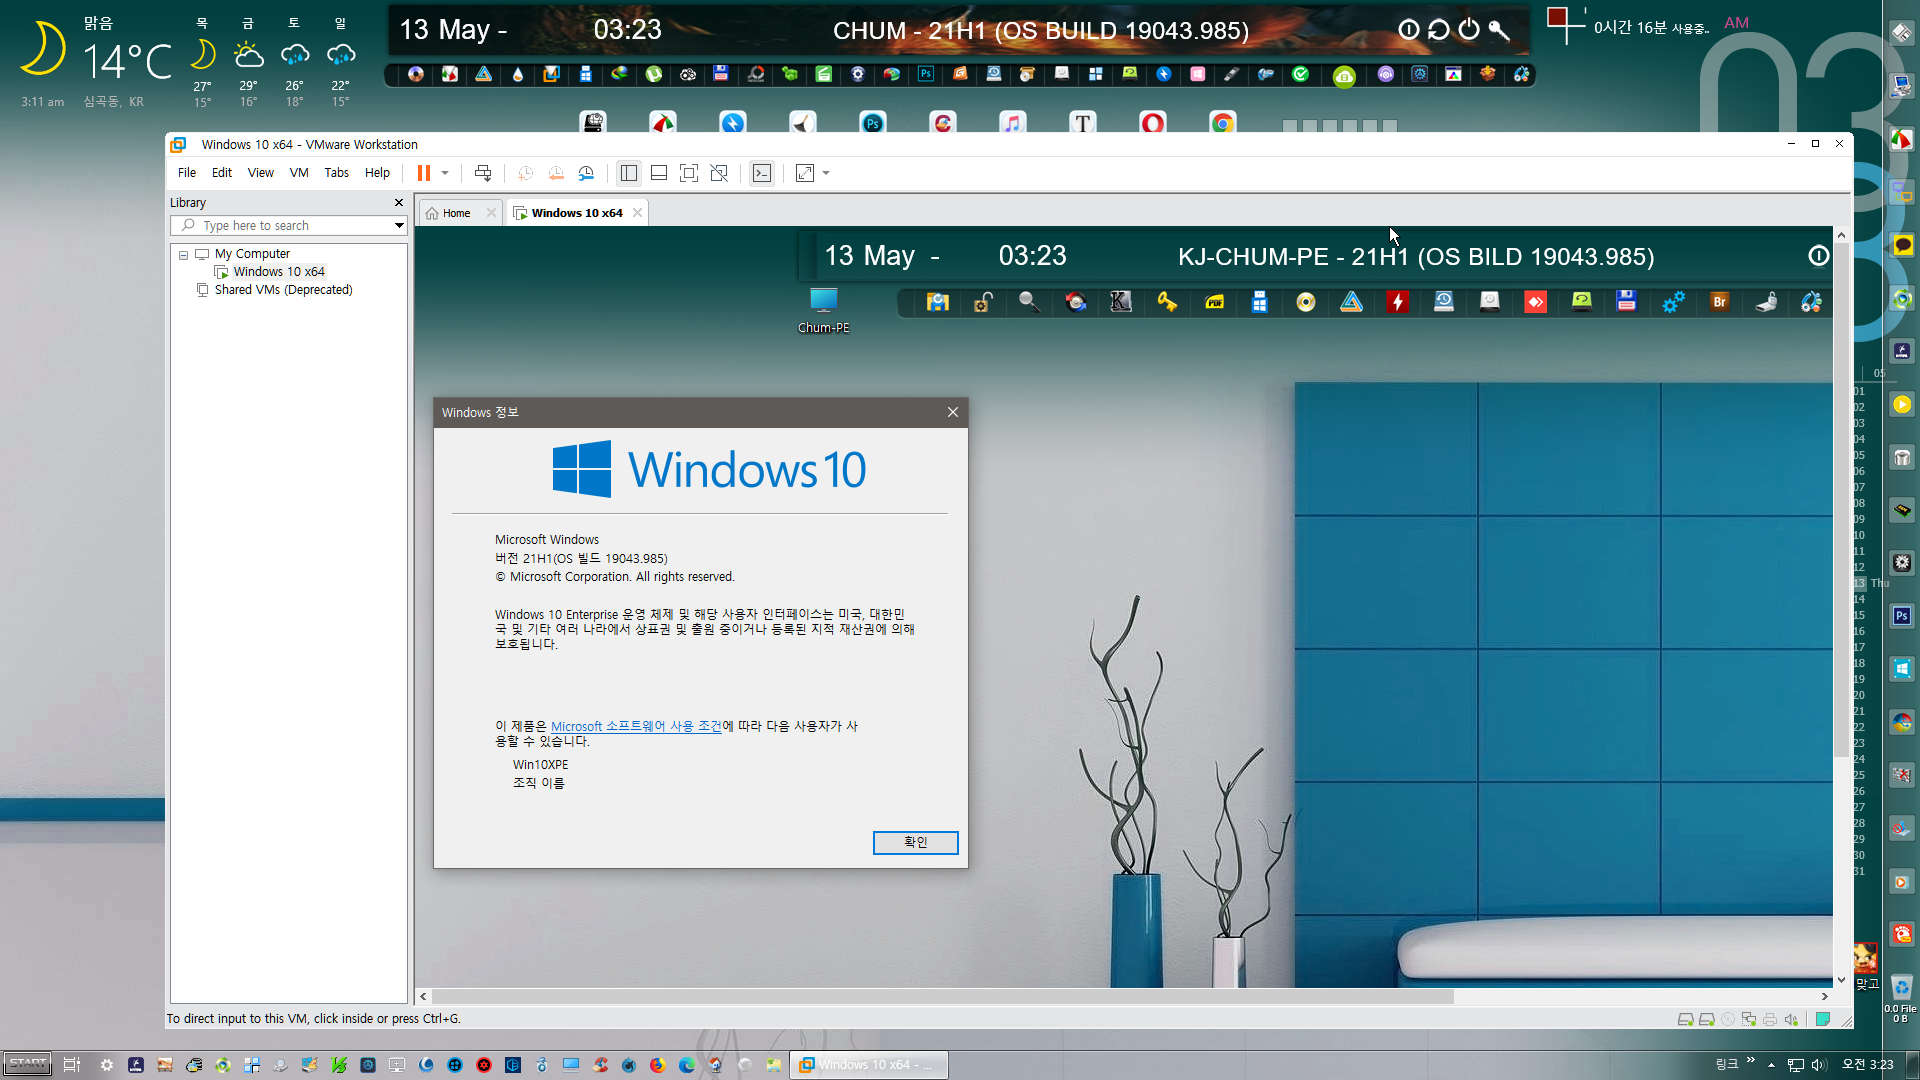The width and height of the screenshot is (1920, 1080).
Task: Open the iTunes music icon in host launcher
Action: 1012,123
